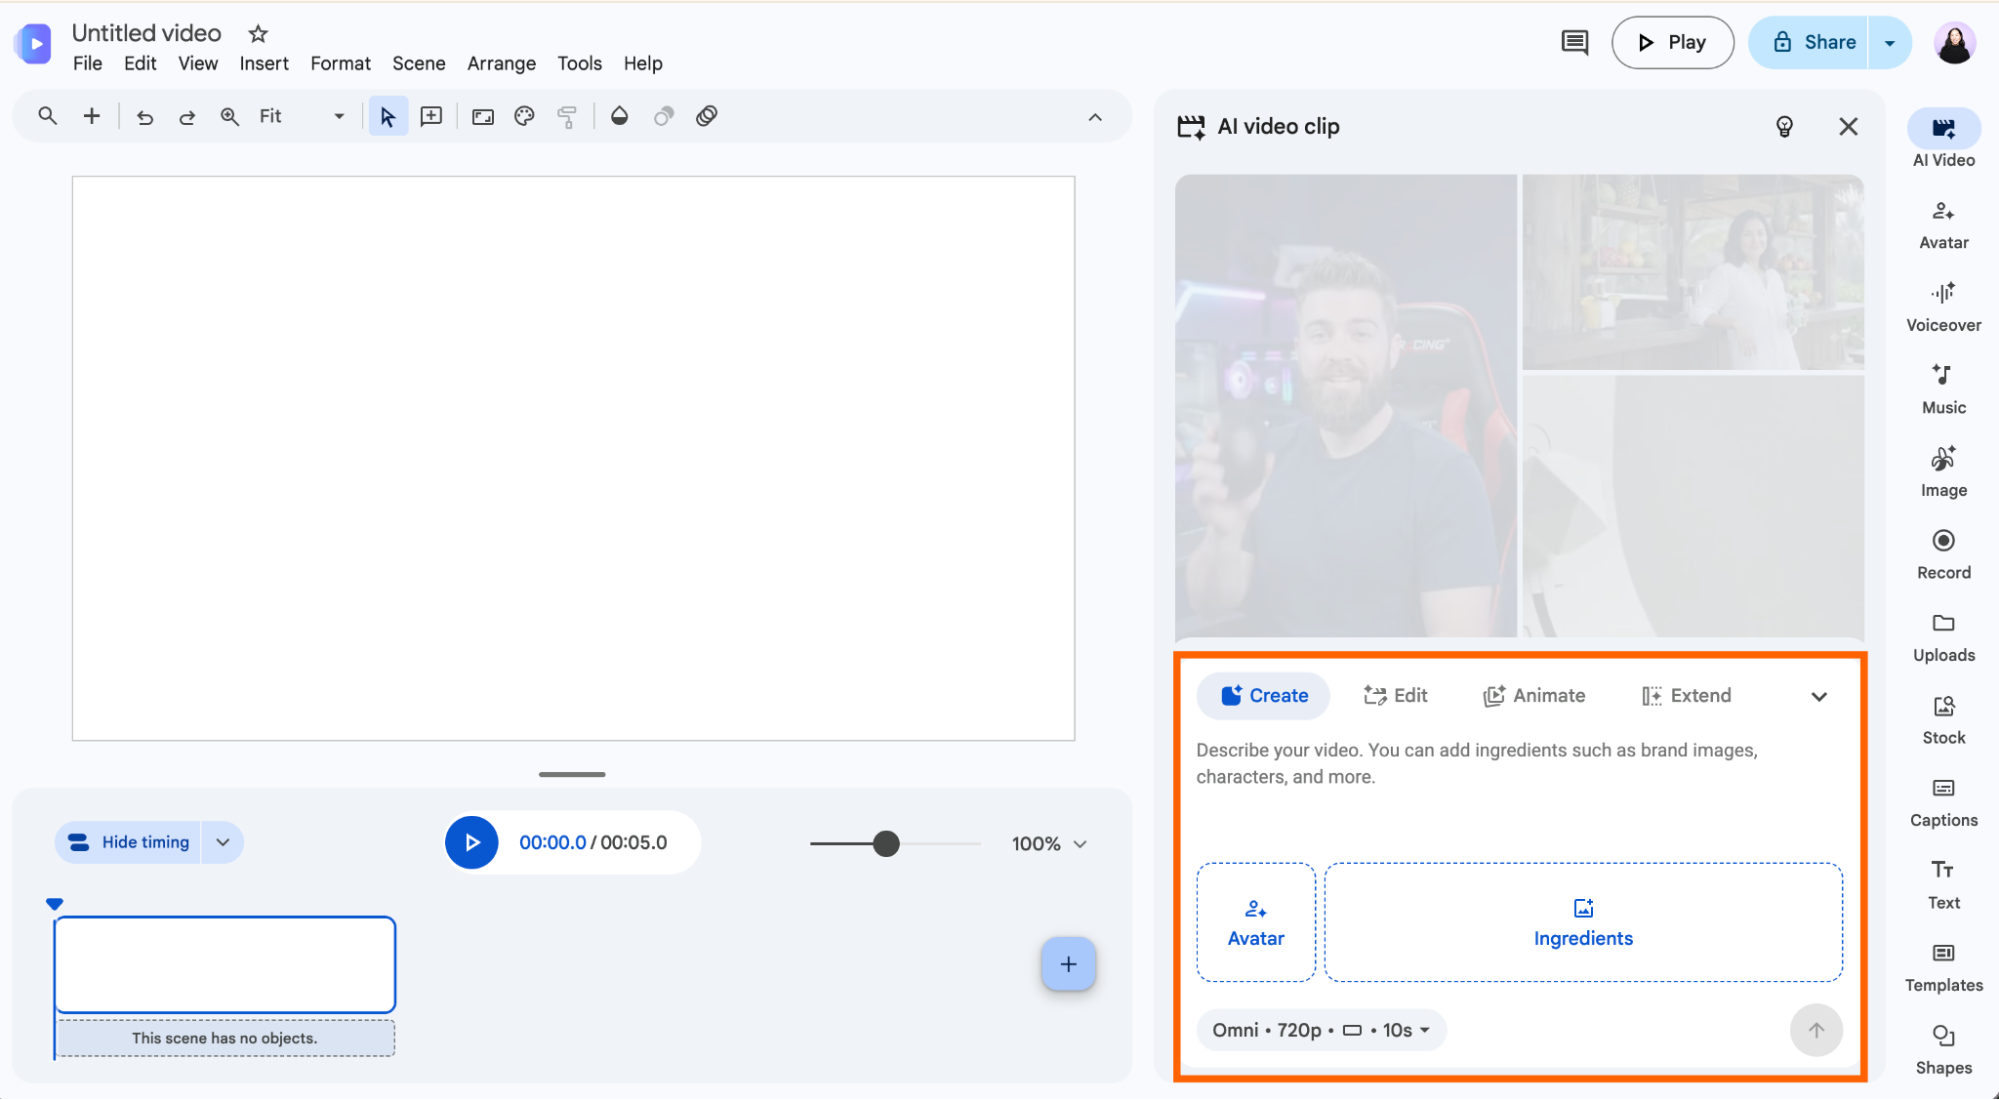Image resolution: width=1999 pixels, height=1100 pixels.
Task: Open the Captions sidebar tool
Action: [1943, 802]
